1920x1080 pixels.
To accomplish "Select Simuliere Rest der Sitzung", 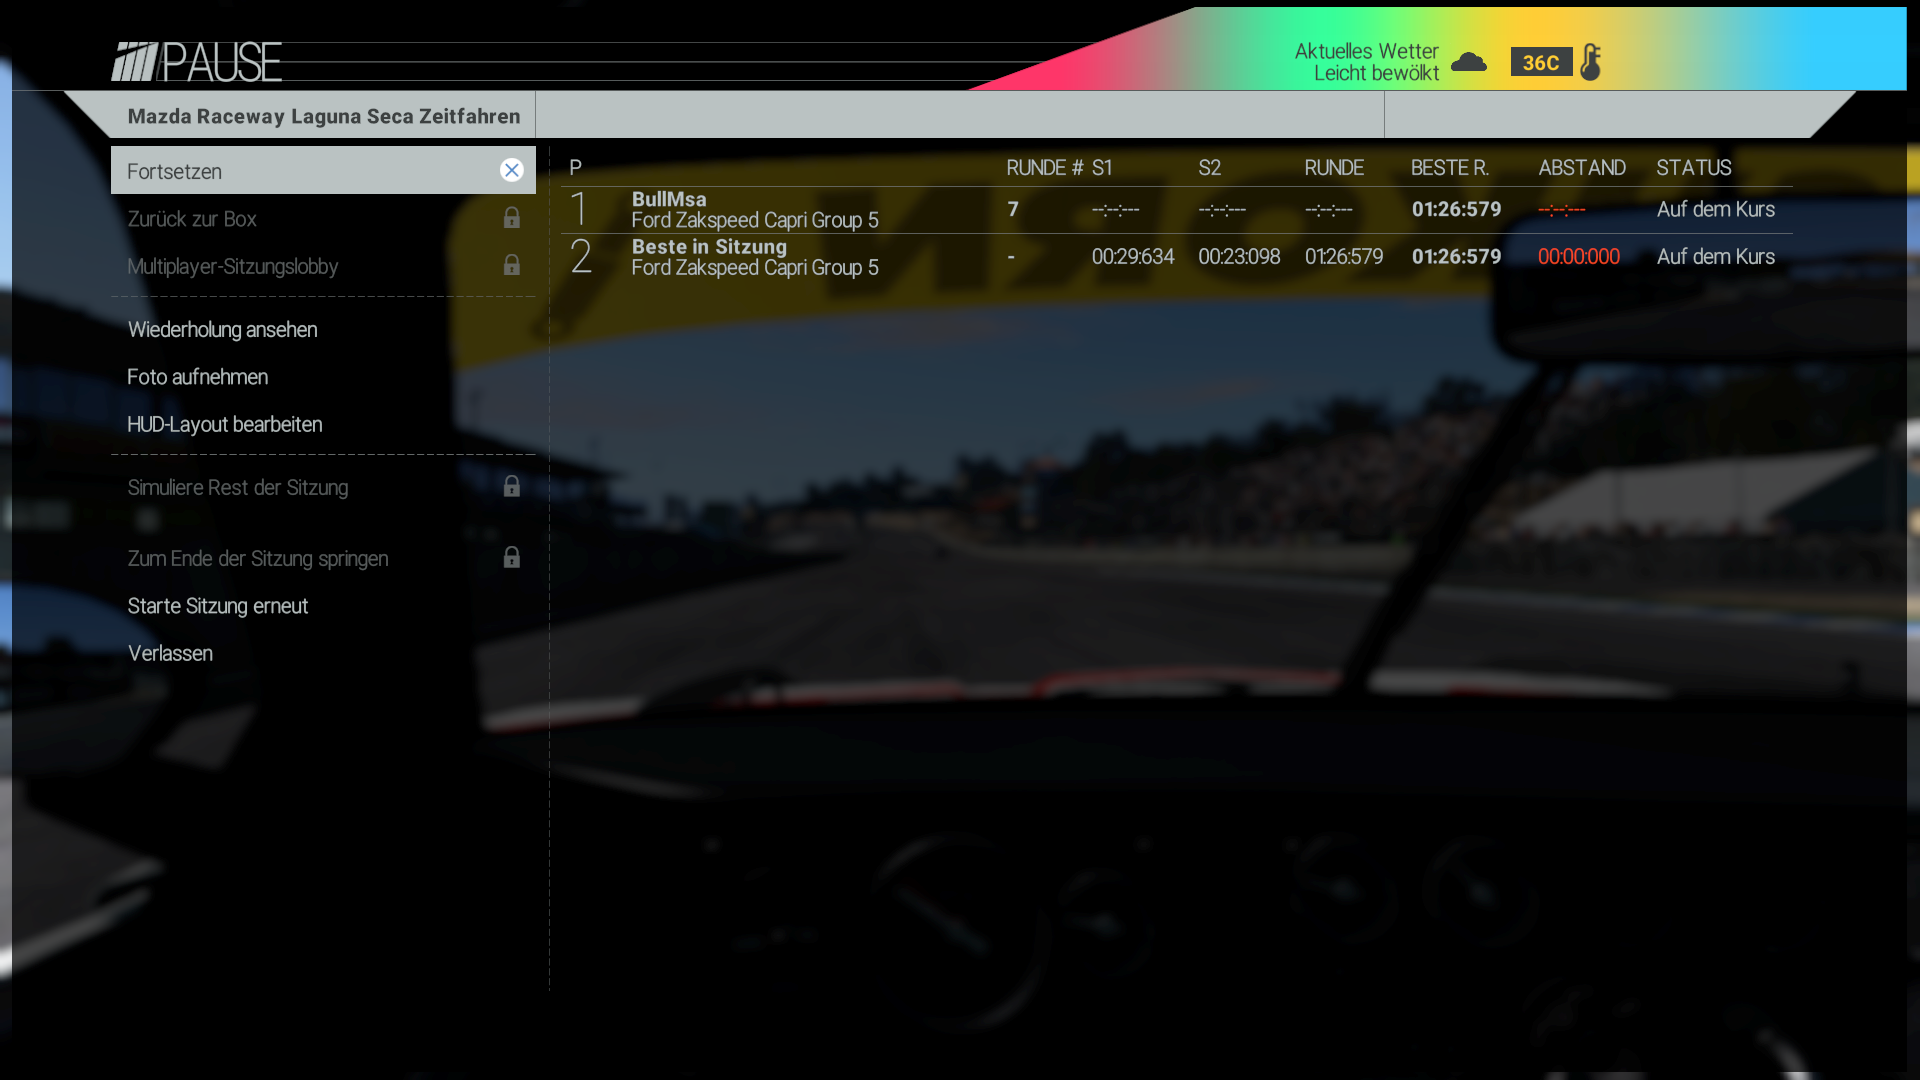I will pos(323,487).
